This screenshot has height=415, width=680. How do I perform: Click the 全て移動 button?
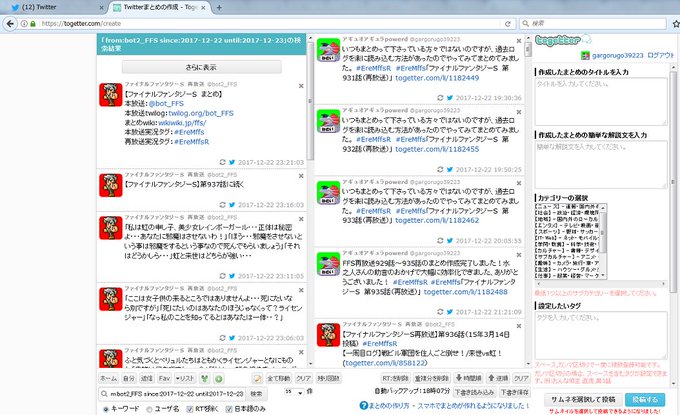(x=278, y=379)
